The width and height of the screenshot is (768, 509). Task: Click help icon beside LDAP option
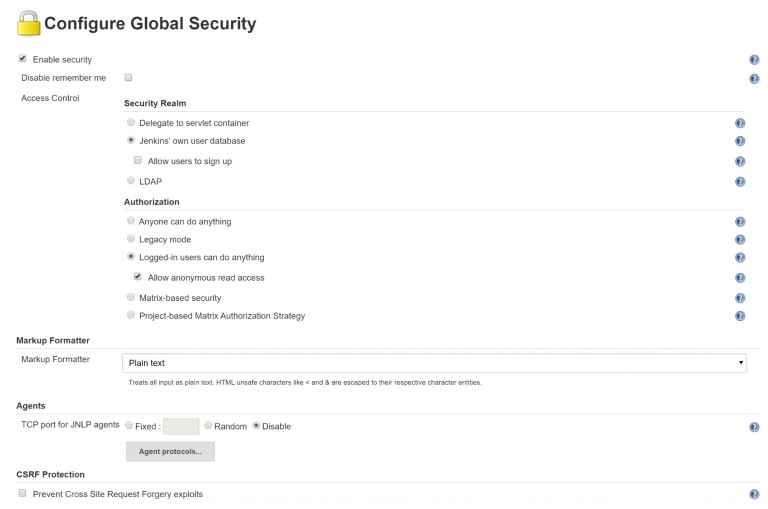point(740,182)
